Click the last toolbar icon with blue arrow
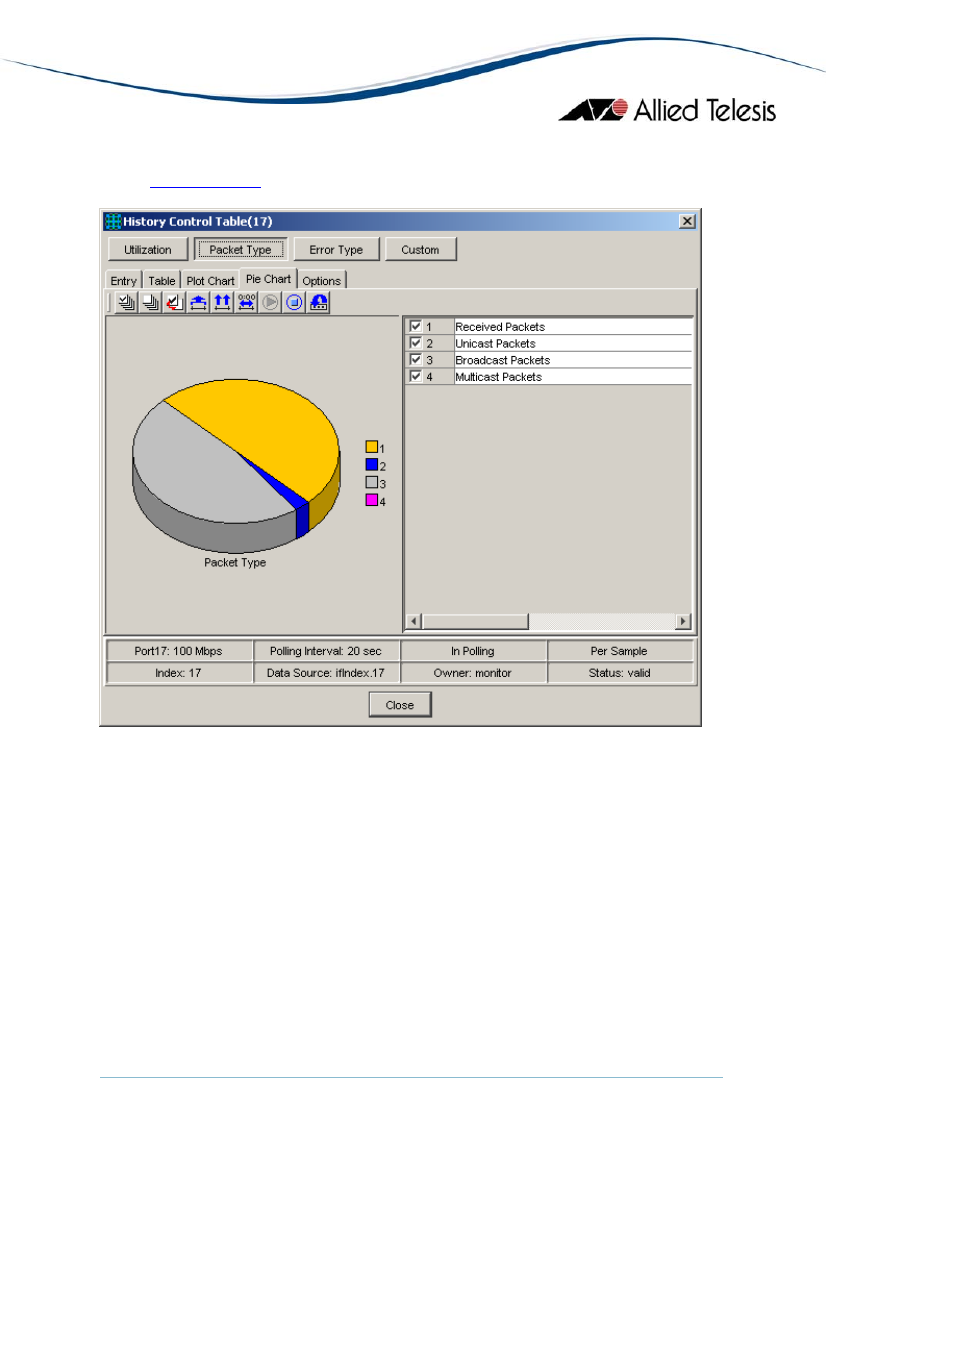The image size is (954, 1350). click(x=318, y=302)
